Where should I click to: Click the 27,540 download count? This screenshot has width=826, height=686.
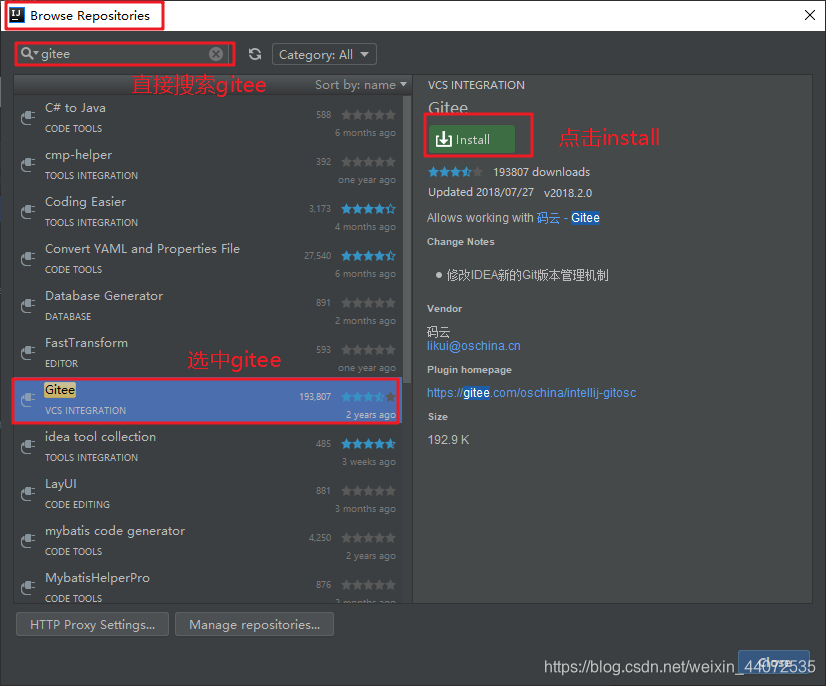click(x=318, y=256)
